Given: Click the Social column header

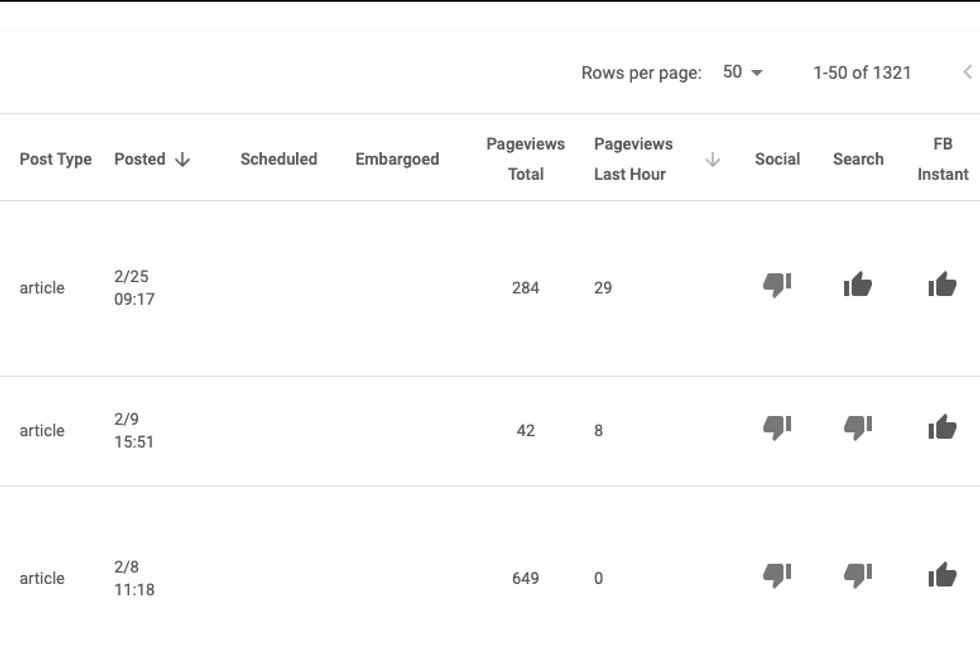Looking at the screenshot, I should [777, 159].
